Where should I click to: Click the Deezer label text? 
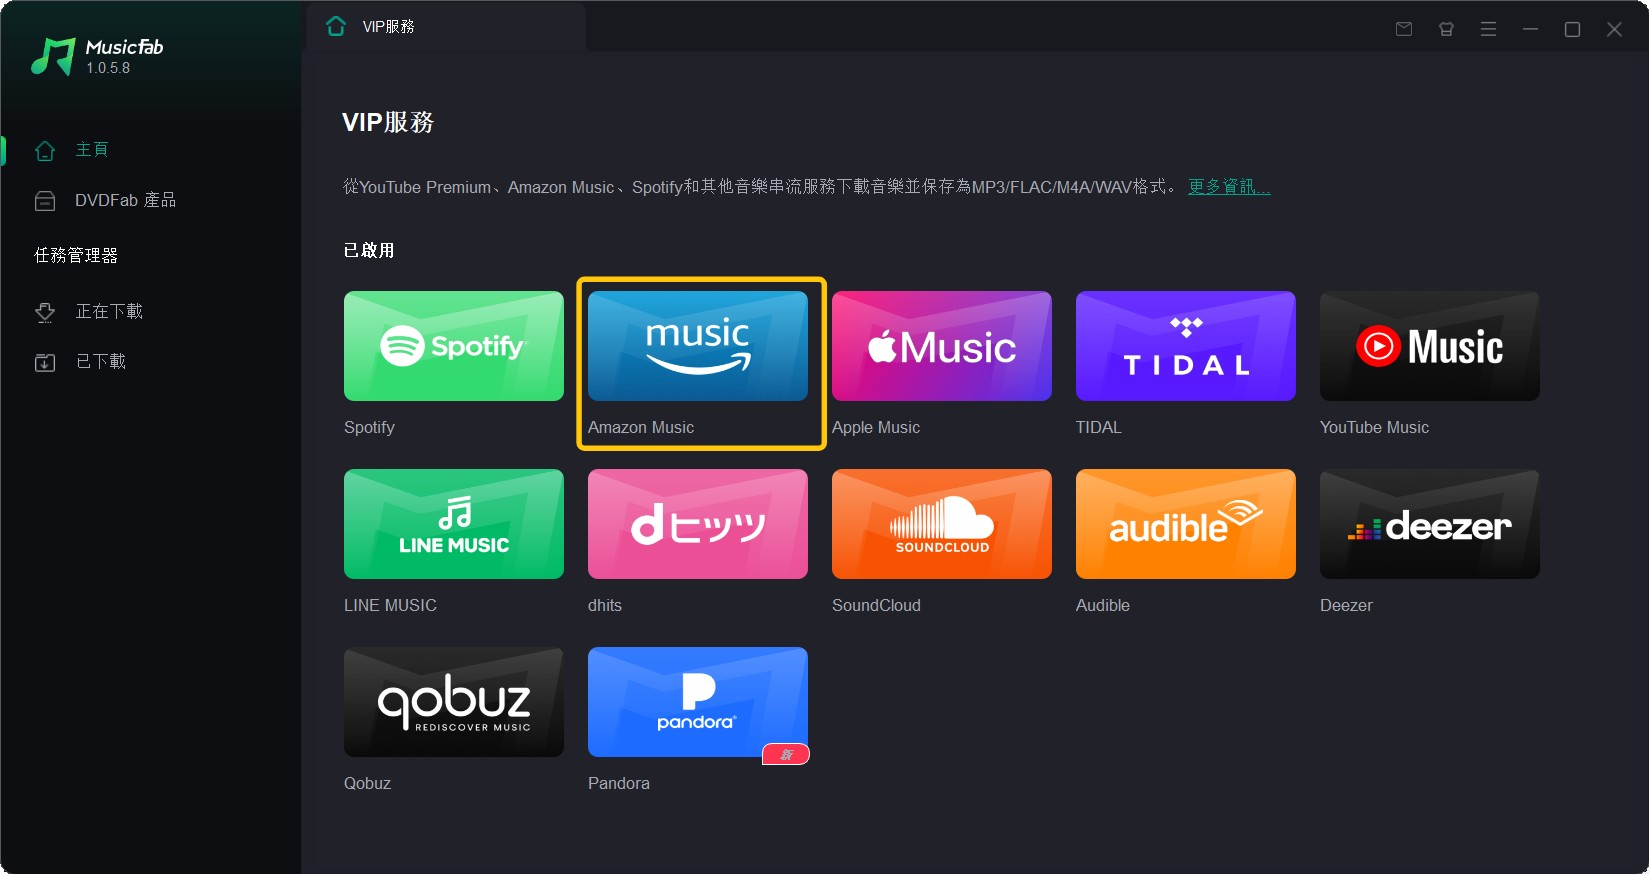coord(1346,605)
